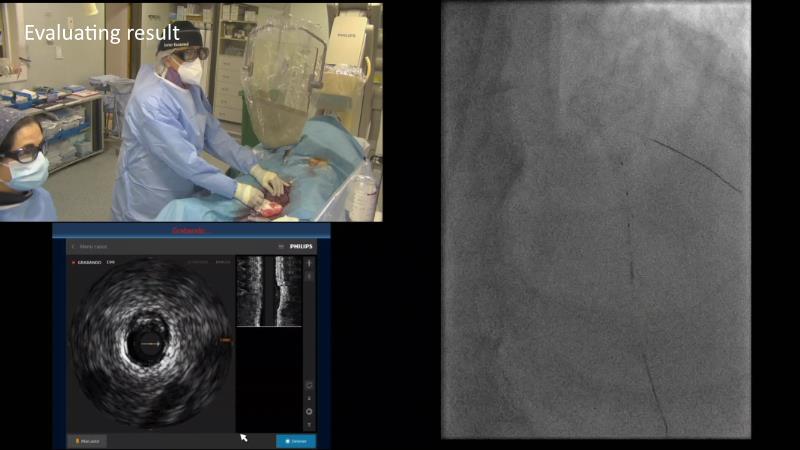Open the ring-shaped settings icon in sidebar
Screen dimensions: 800x450
click(309, 411)
